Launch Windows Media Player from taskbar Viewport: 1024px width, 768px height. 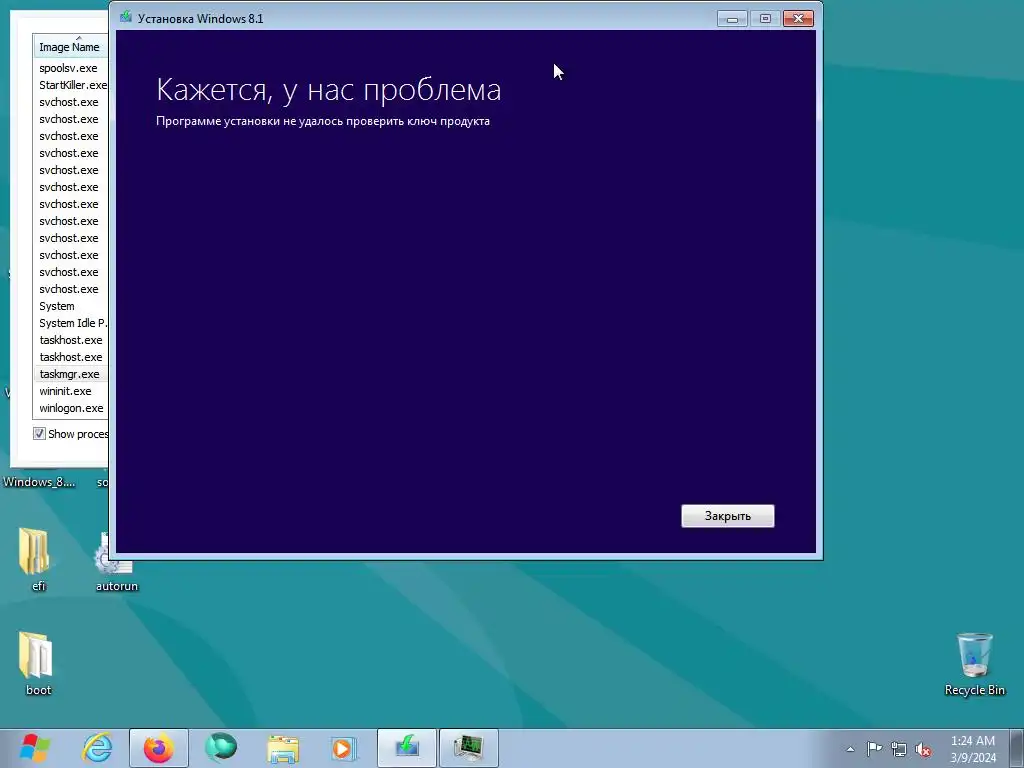pos(344,748)
